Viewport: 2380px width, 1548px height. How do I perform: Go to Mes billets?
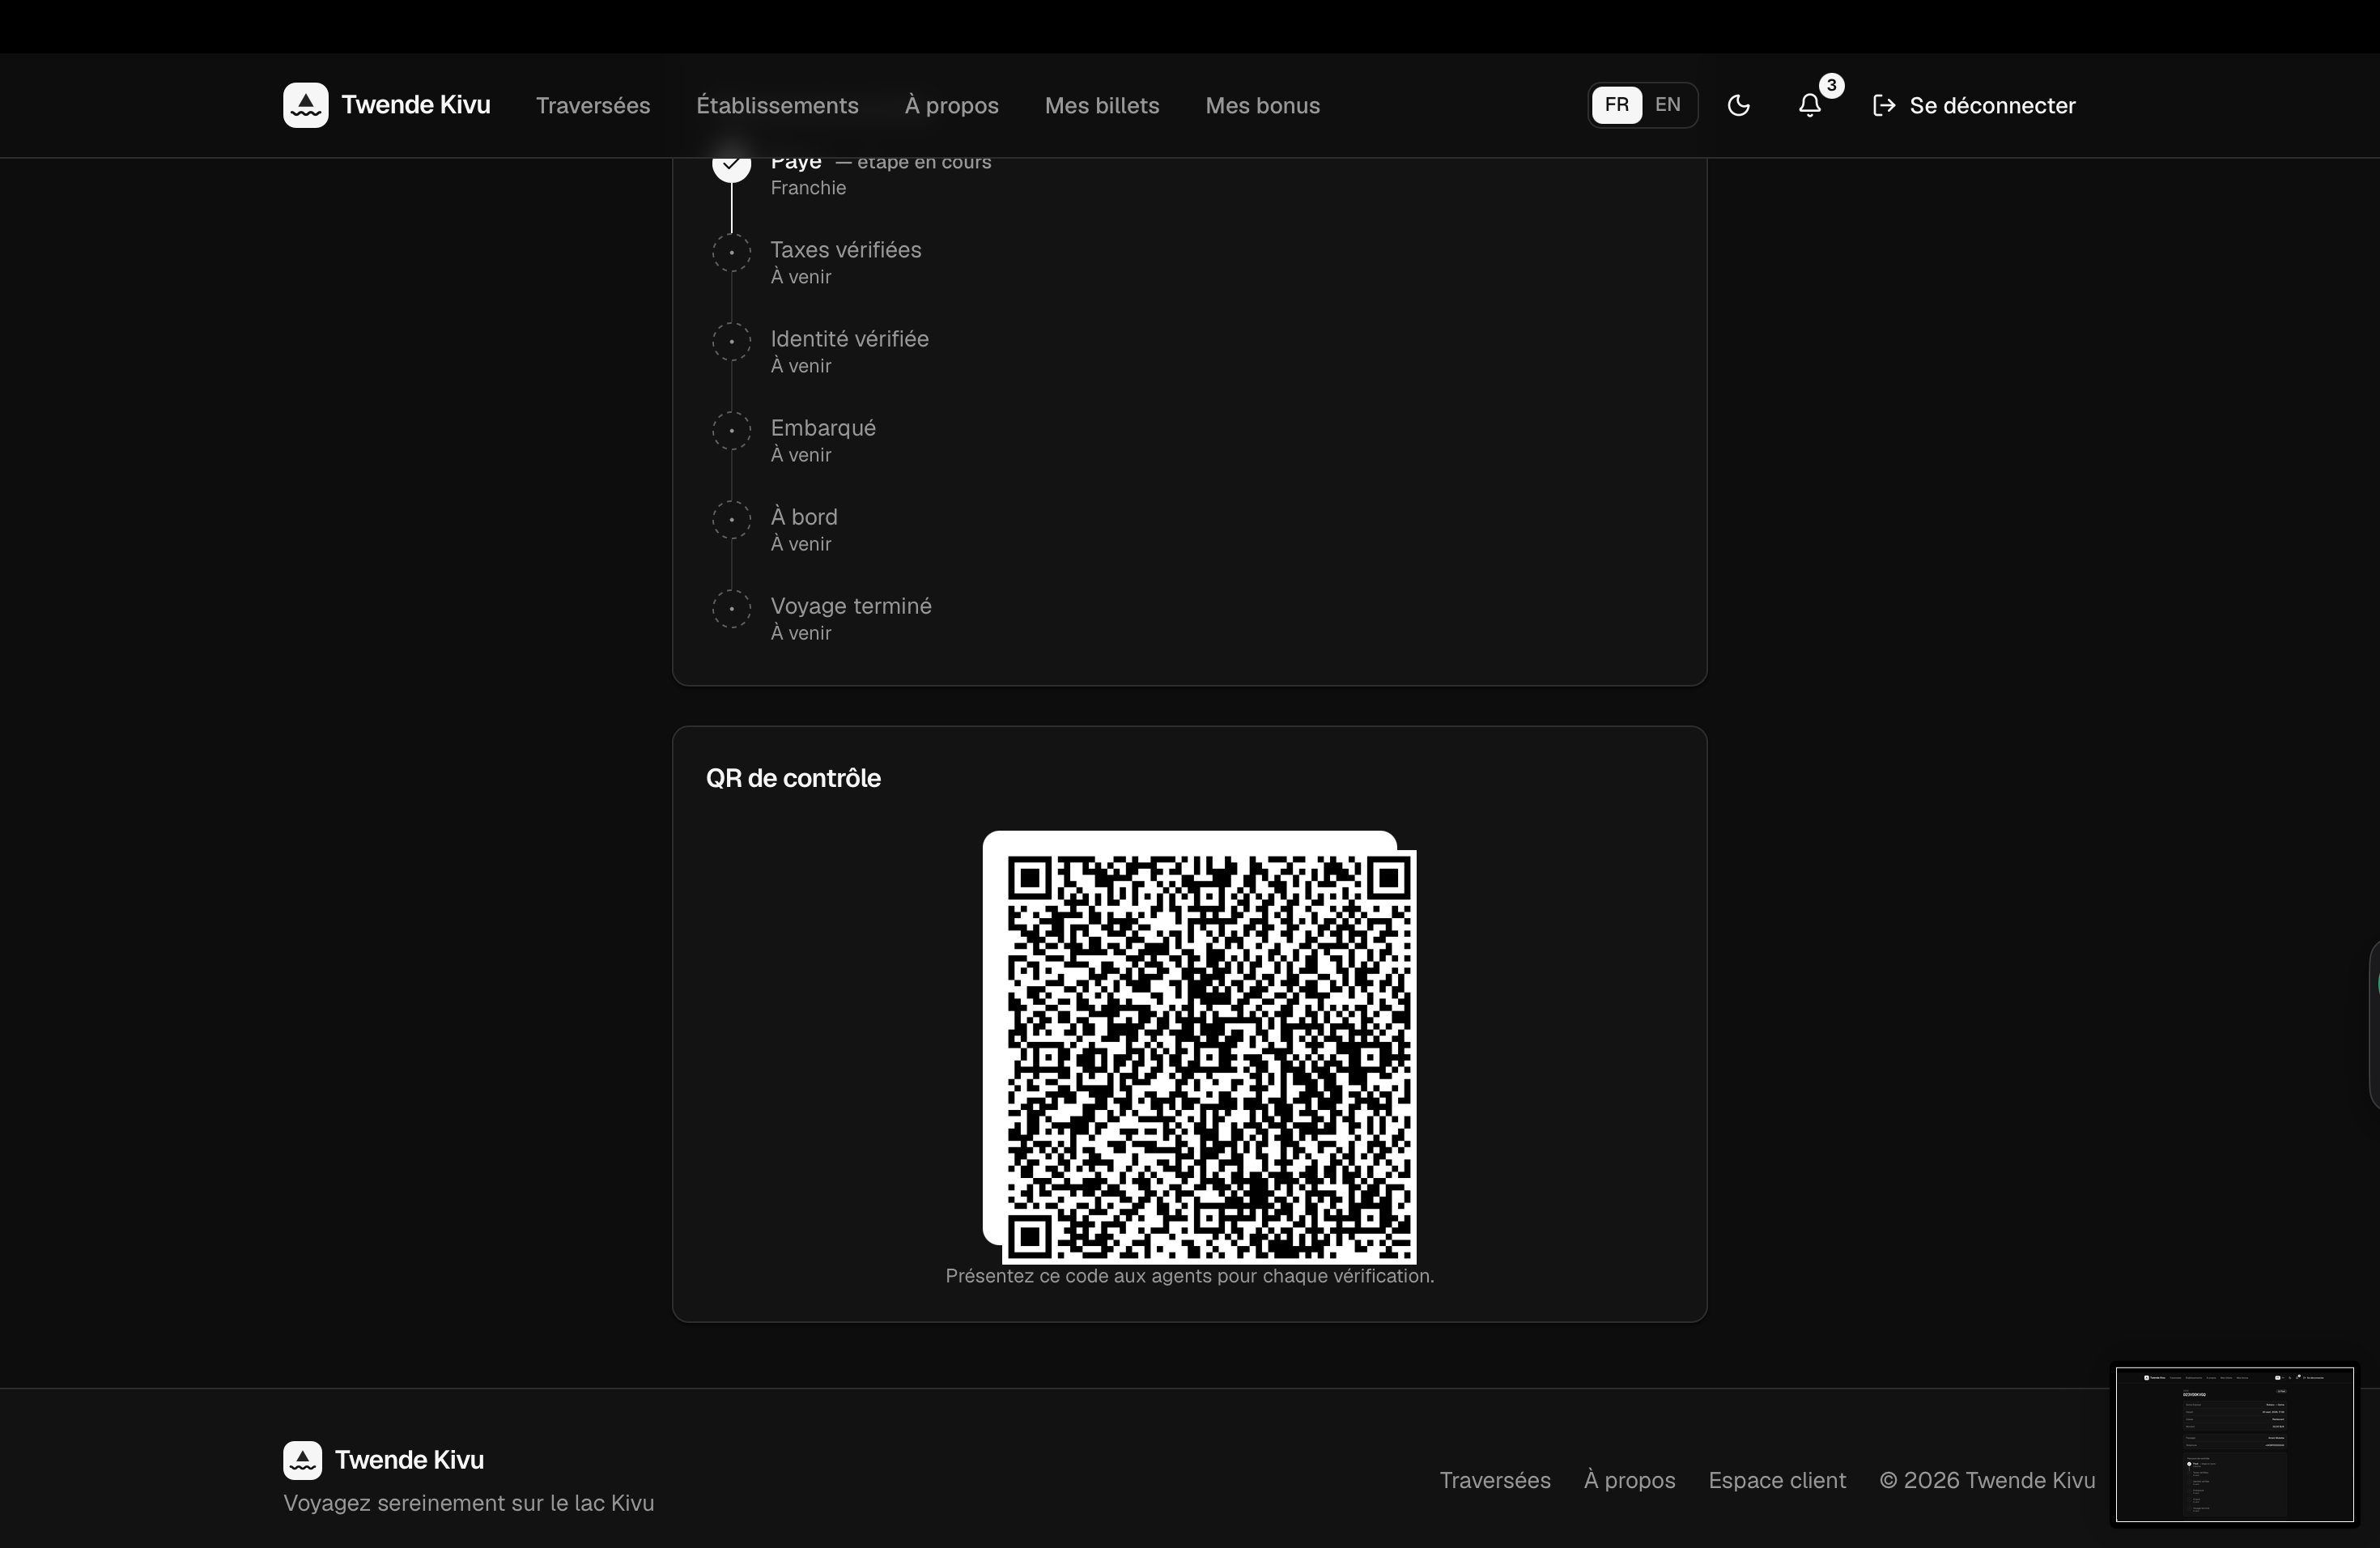(1102, 105)
